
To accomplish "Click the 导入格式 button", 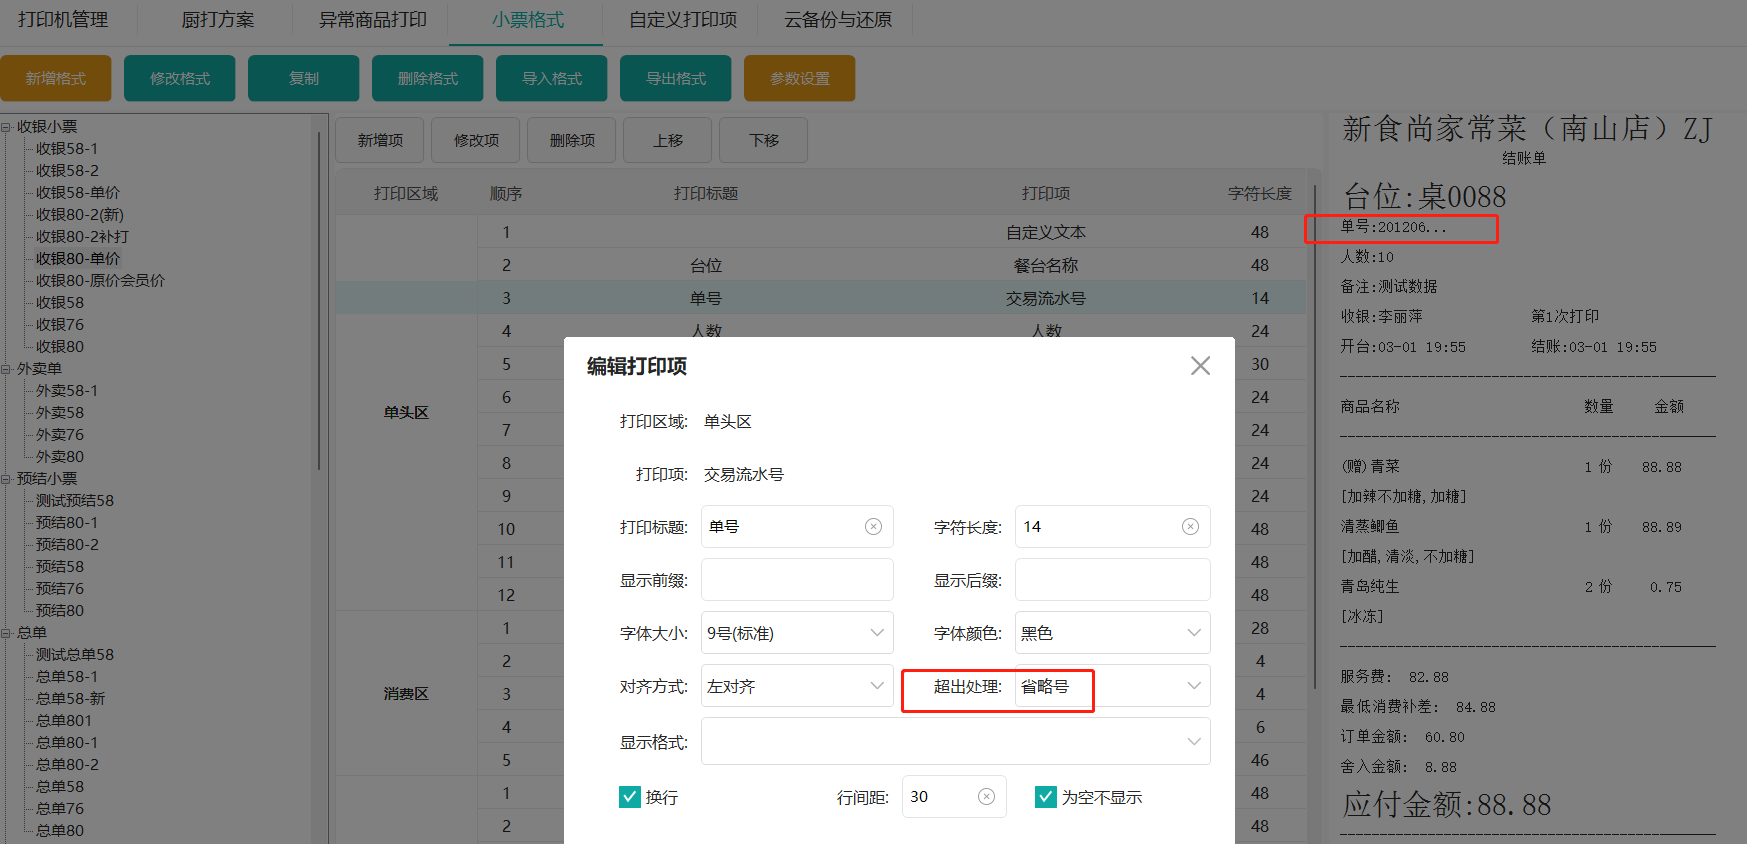I will [552, 78].
